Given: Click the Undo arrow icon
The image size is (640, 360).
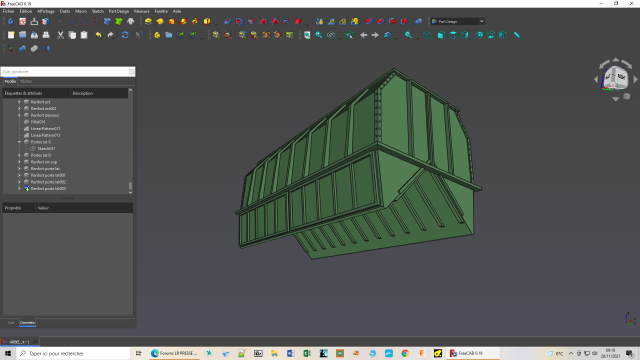Looking at the screenshot, I should coord(98,35).
